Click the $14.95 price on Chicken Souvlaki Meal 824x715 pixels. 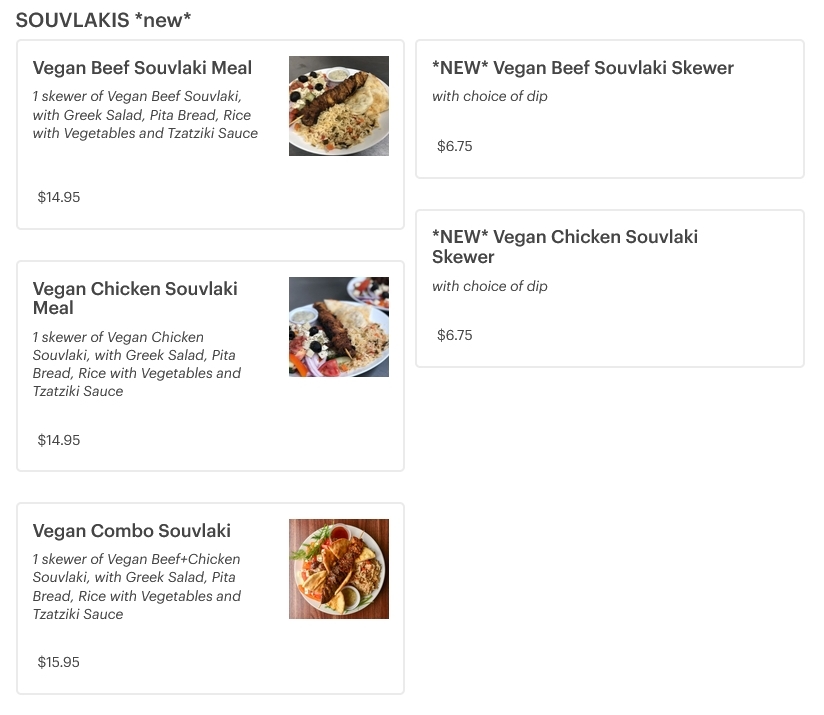click(59, 440)
